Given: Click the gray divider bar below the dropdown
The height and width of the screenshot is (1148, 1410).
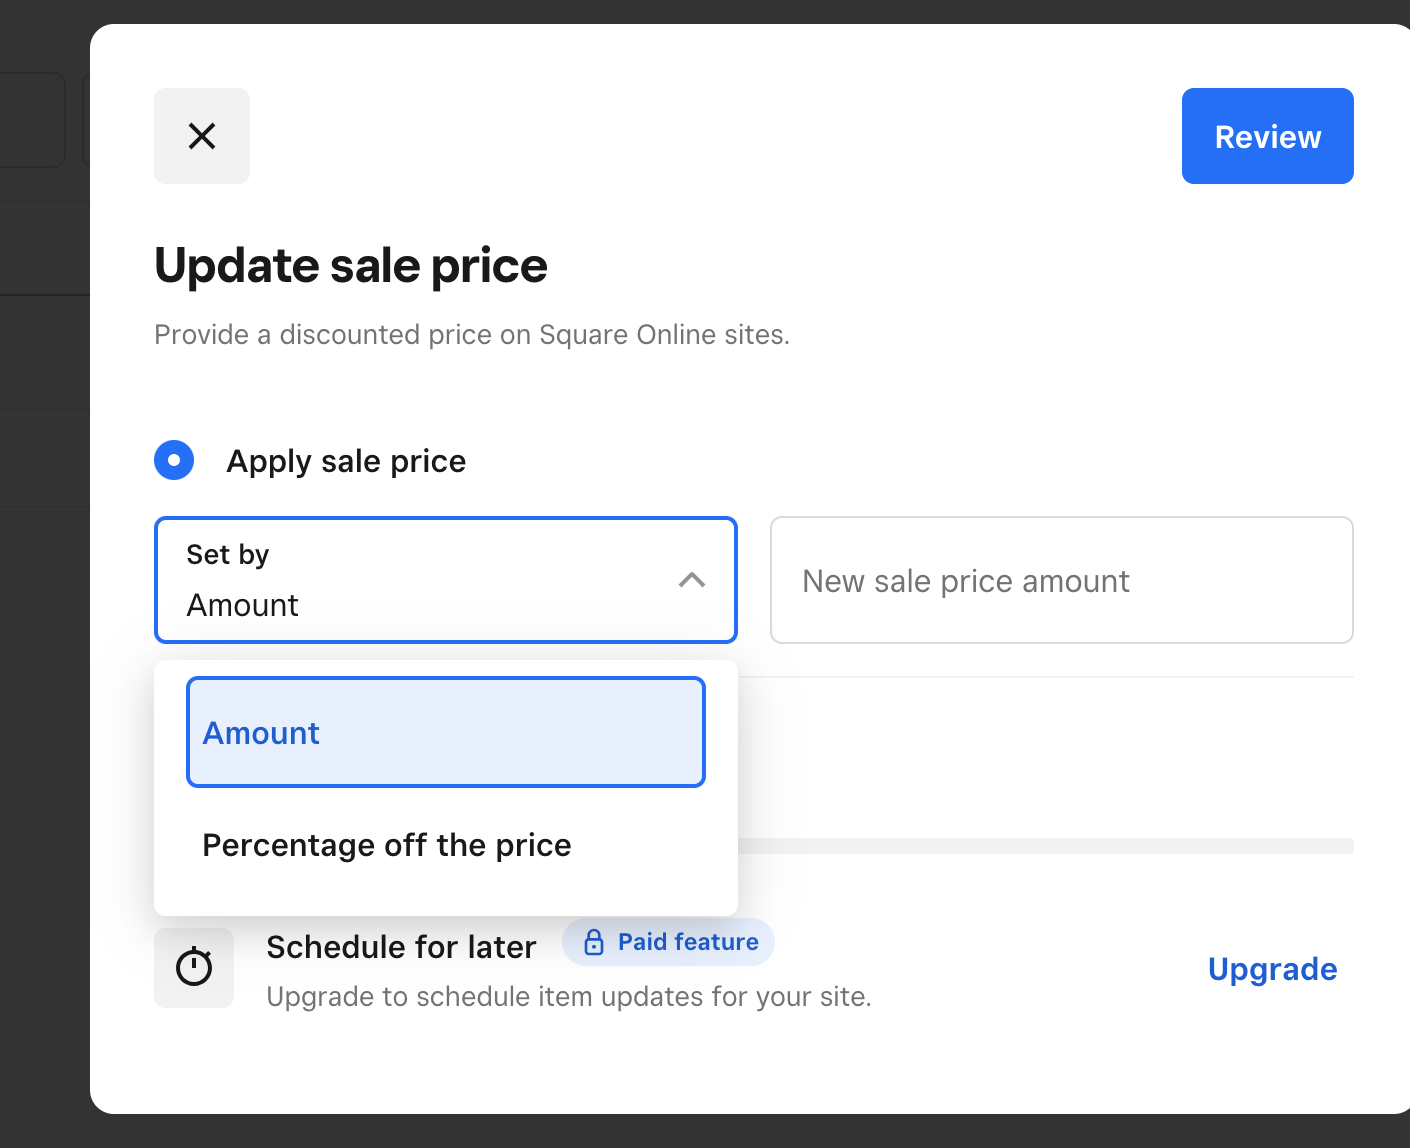Looking at the screenshot, I should pos(1045,846).
